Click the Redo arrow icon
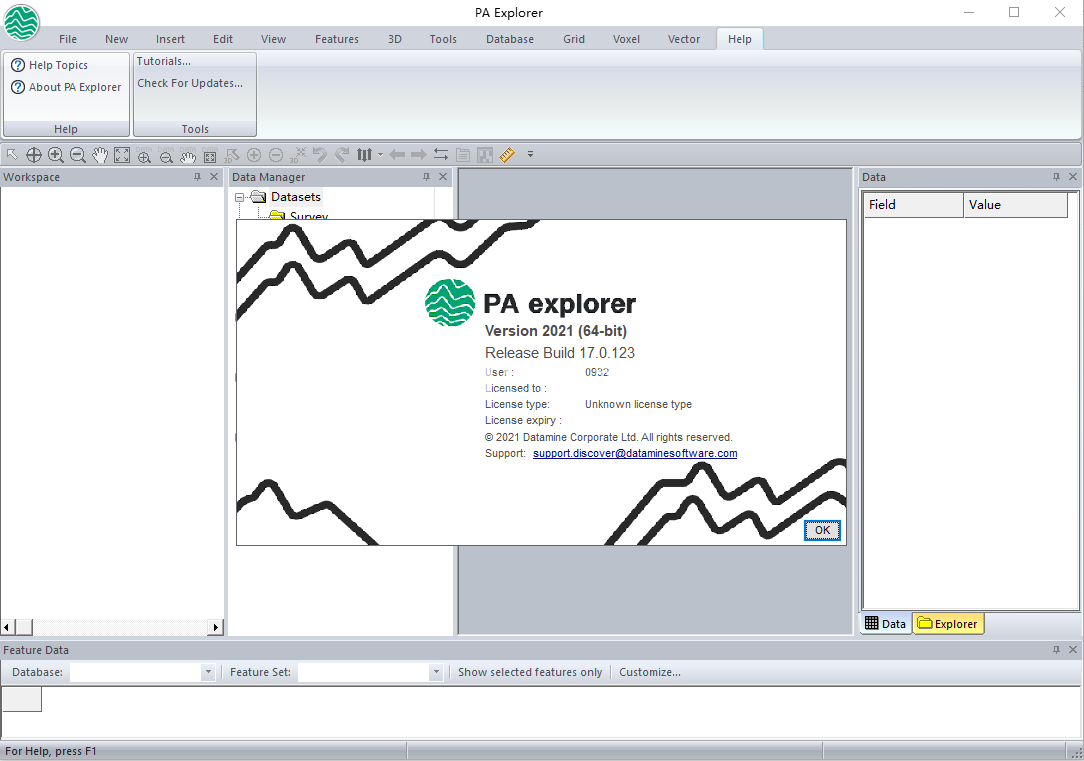1084x761 pixels. pyautogui.click(x=342, y=155)
